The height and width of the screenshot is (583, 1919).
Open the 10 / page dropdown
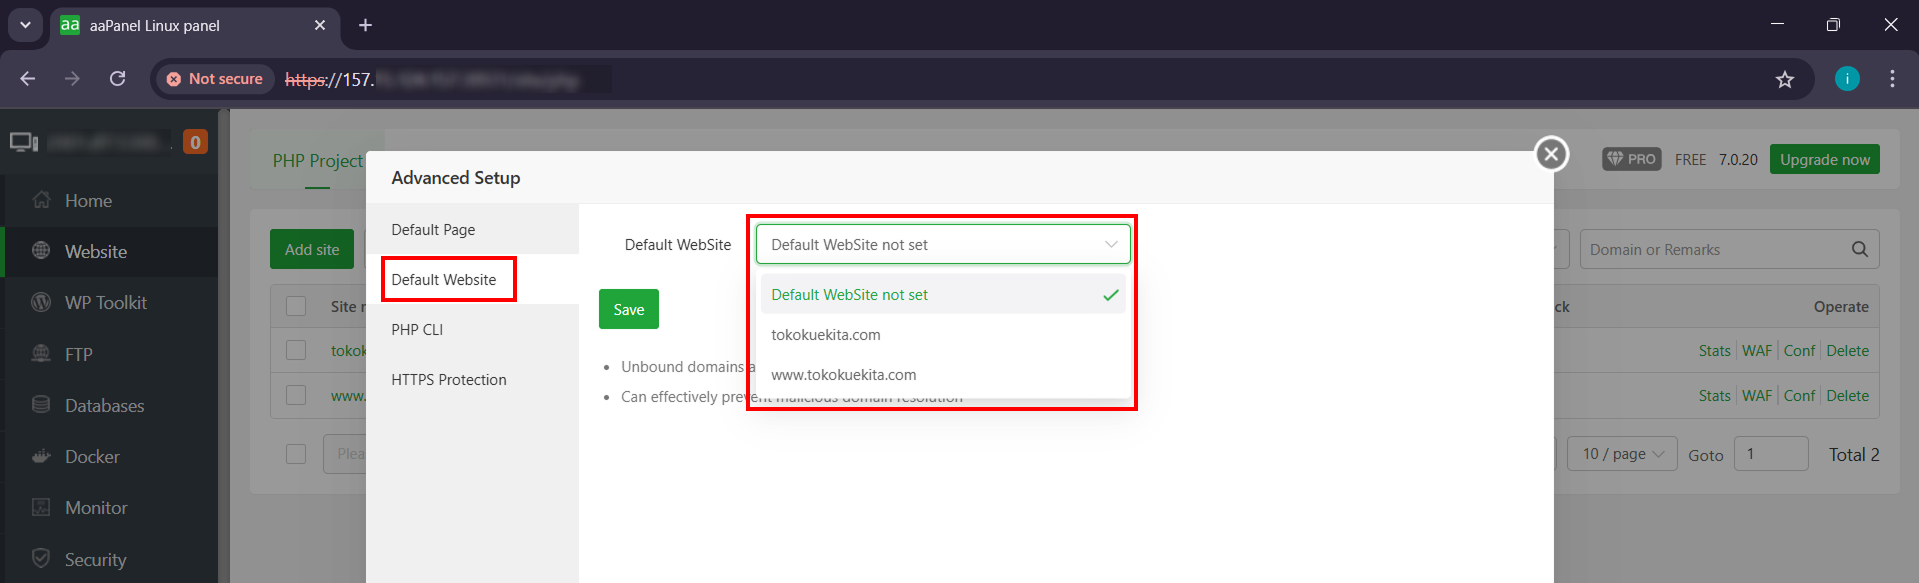coord(1622,454)
